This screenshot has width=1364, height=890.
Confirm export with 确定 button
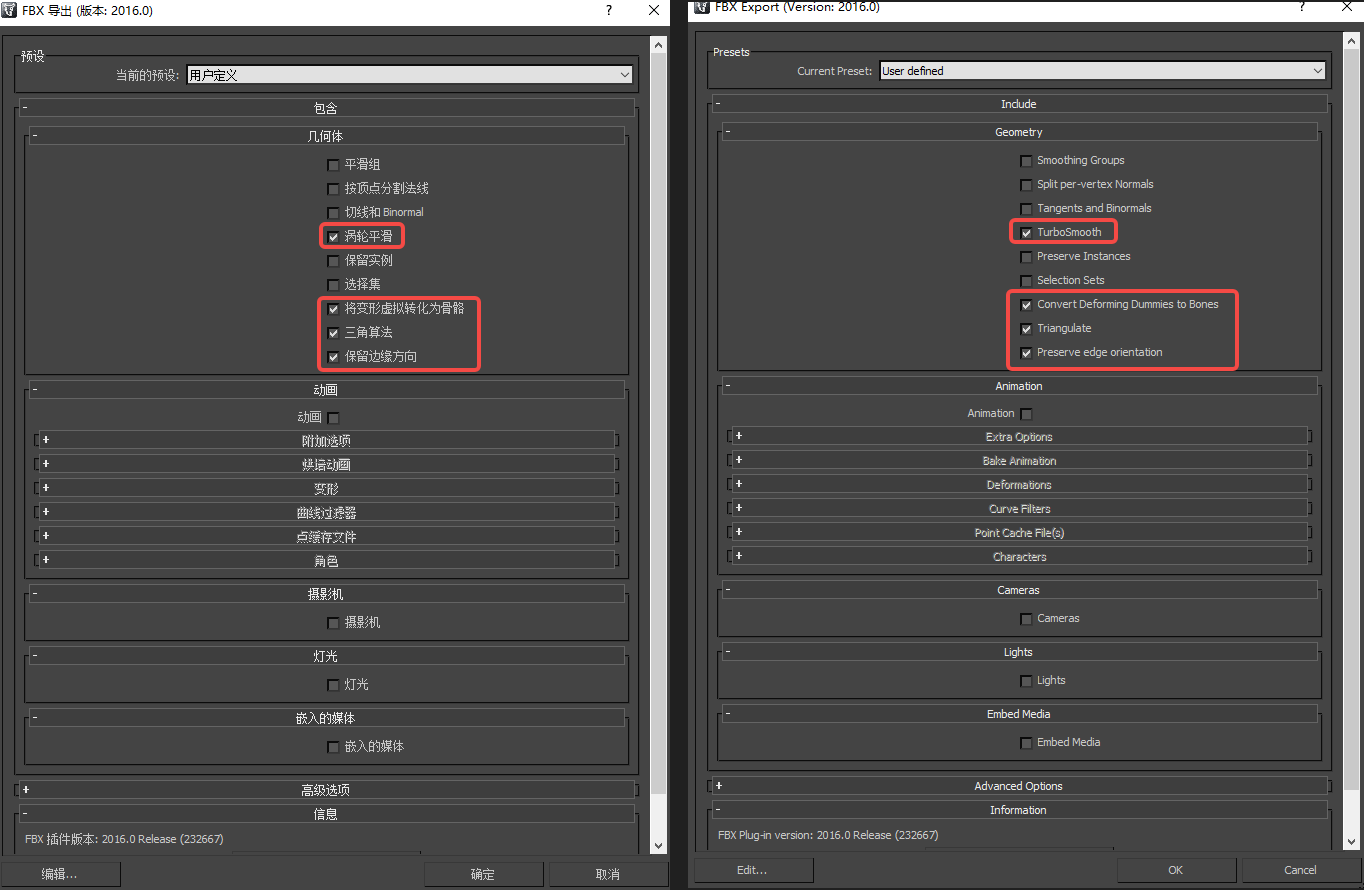click(484, 874)
